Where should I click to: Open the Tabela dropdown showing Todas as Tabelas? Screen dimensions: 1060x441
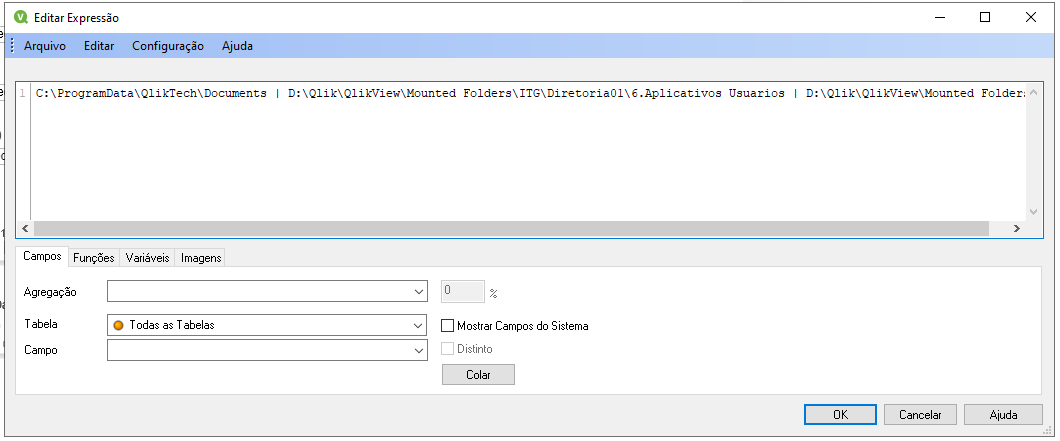[x=267, y=325]
